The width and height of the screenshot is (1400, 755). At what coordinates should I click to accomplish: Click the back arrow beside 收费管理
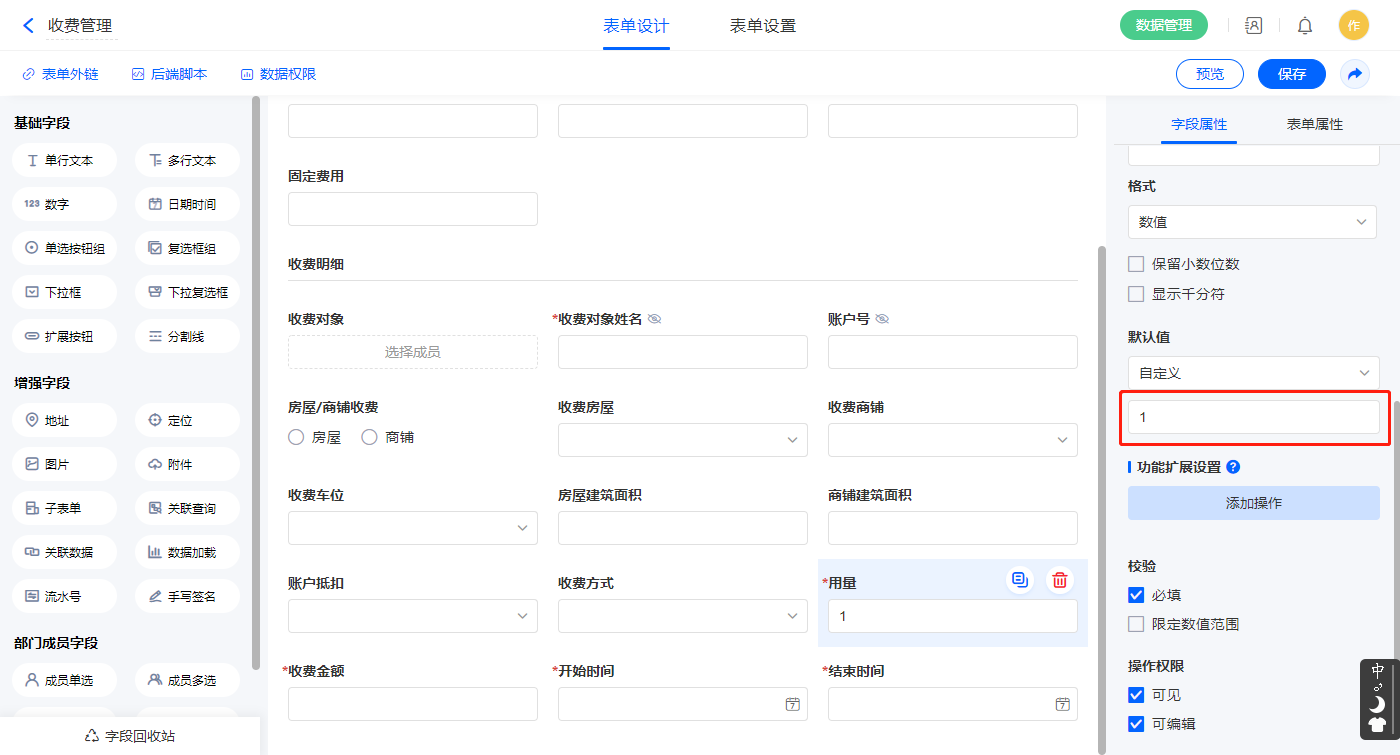pos(28,26)
